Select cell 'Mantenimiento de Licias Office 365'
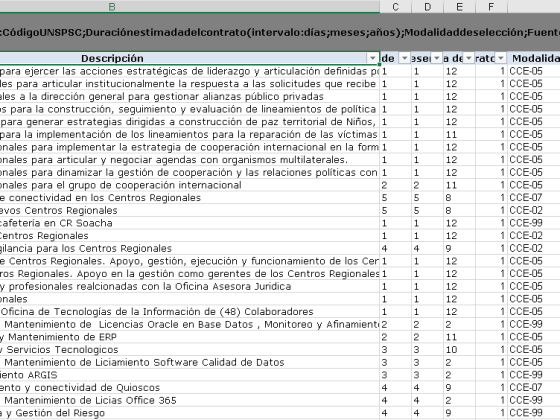This screenshot has width=560, height=420. [190, 400]
